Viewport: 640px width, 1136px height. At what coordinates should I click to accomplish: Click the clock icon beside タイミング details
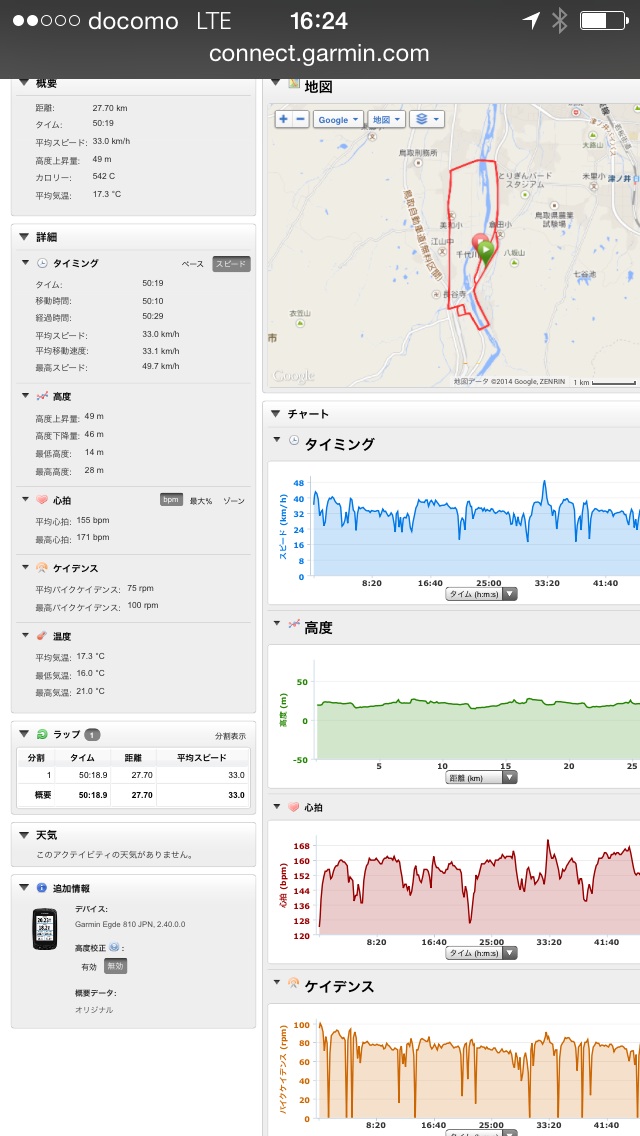(x=42, y=263)
